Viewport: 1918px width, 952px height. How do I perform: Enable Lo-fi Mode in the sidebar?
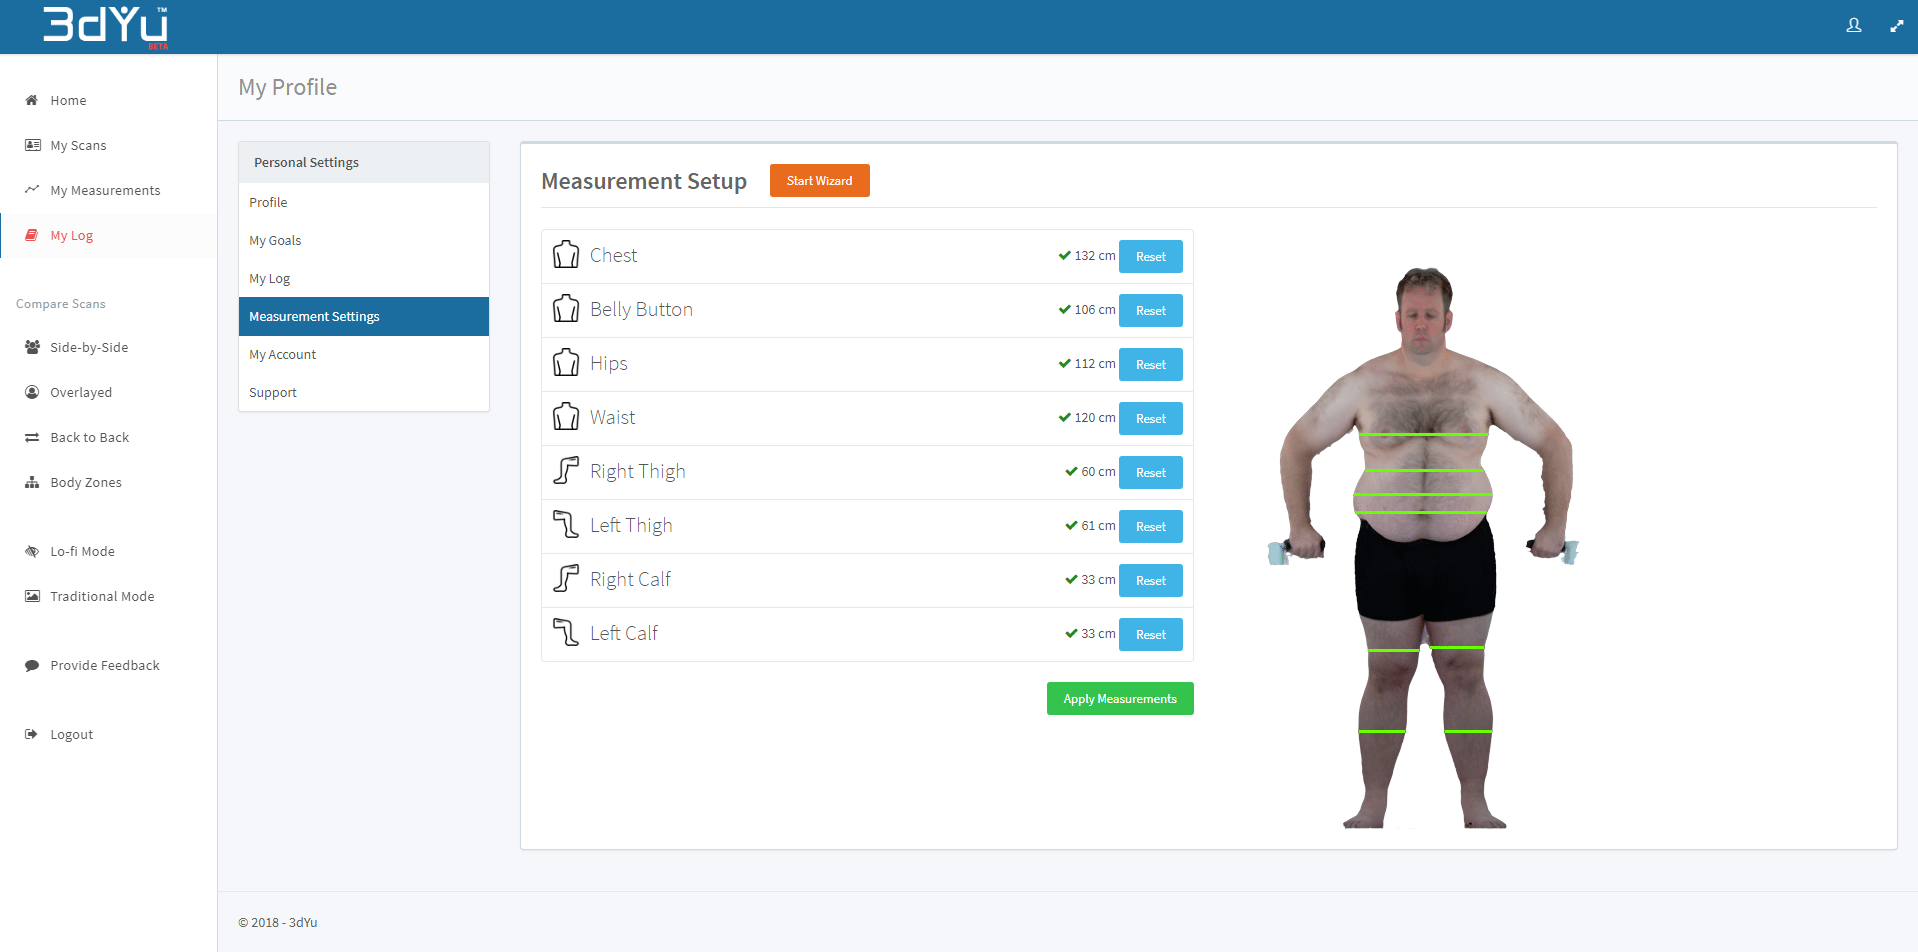(82, 551)
